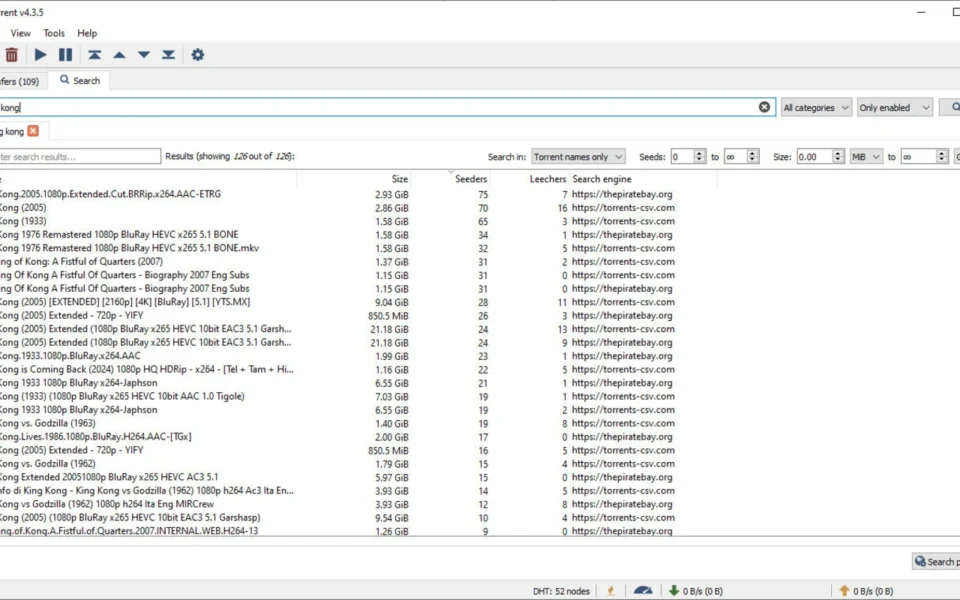Click the 21.18 GiB size with 13 leechers
Screen dimensions: 960x600
pos(389,329)
